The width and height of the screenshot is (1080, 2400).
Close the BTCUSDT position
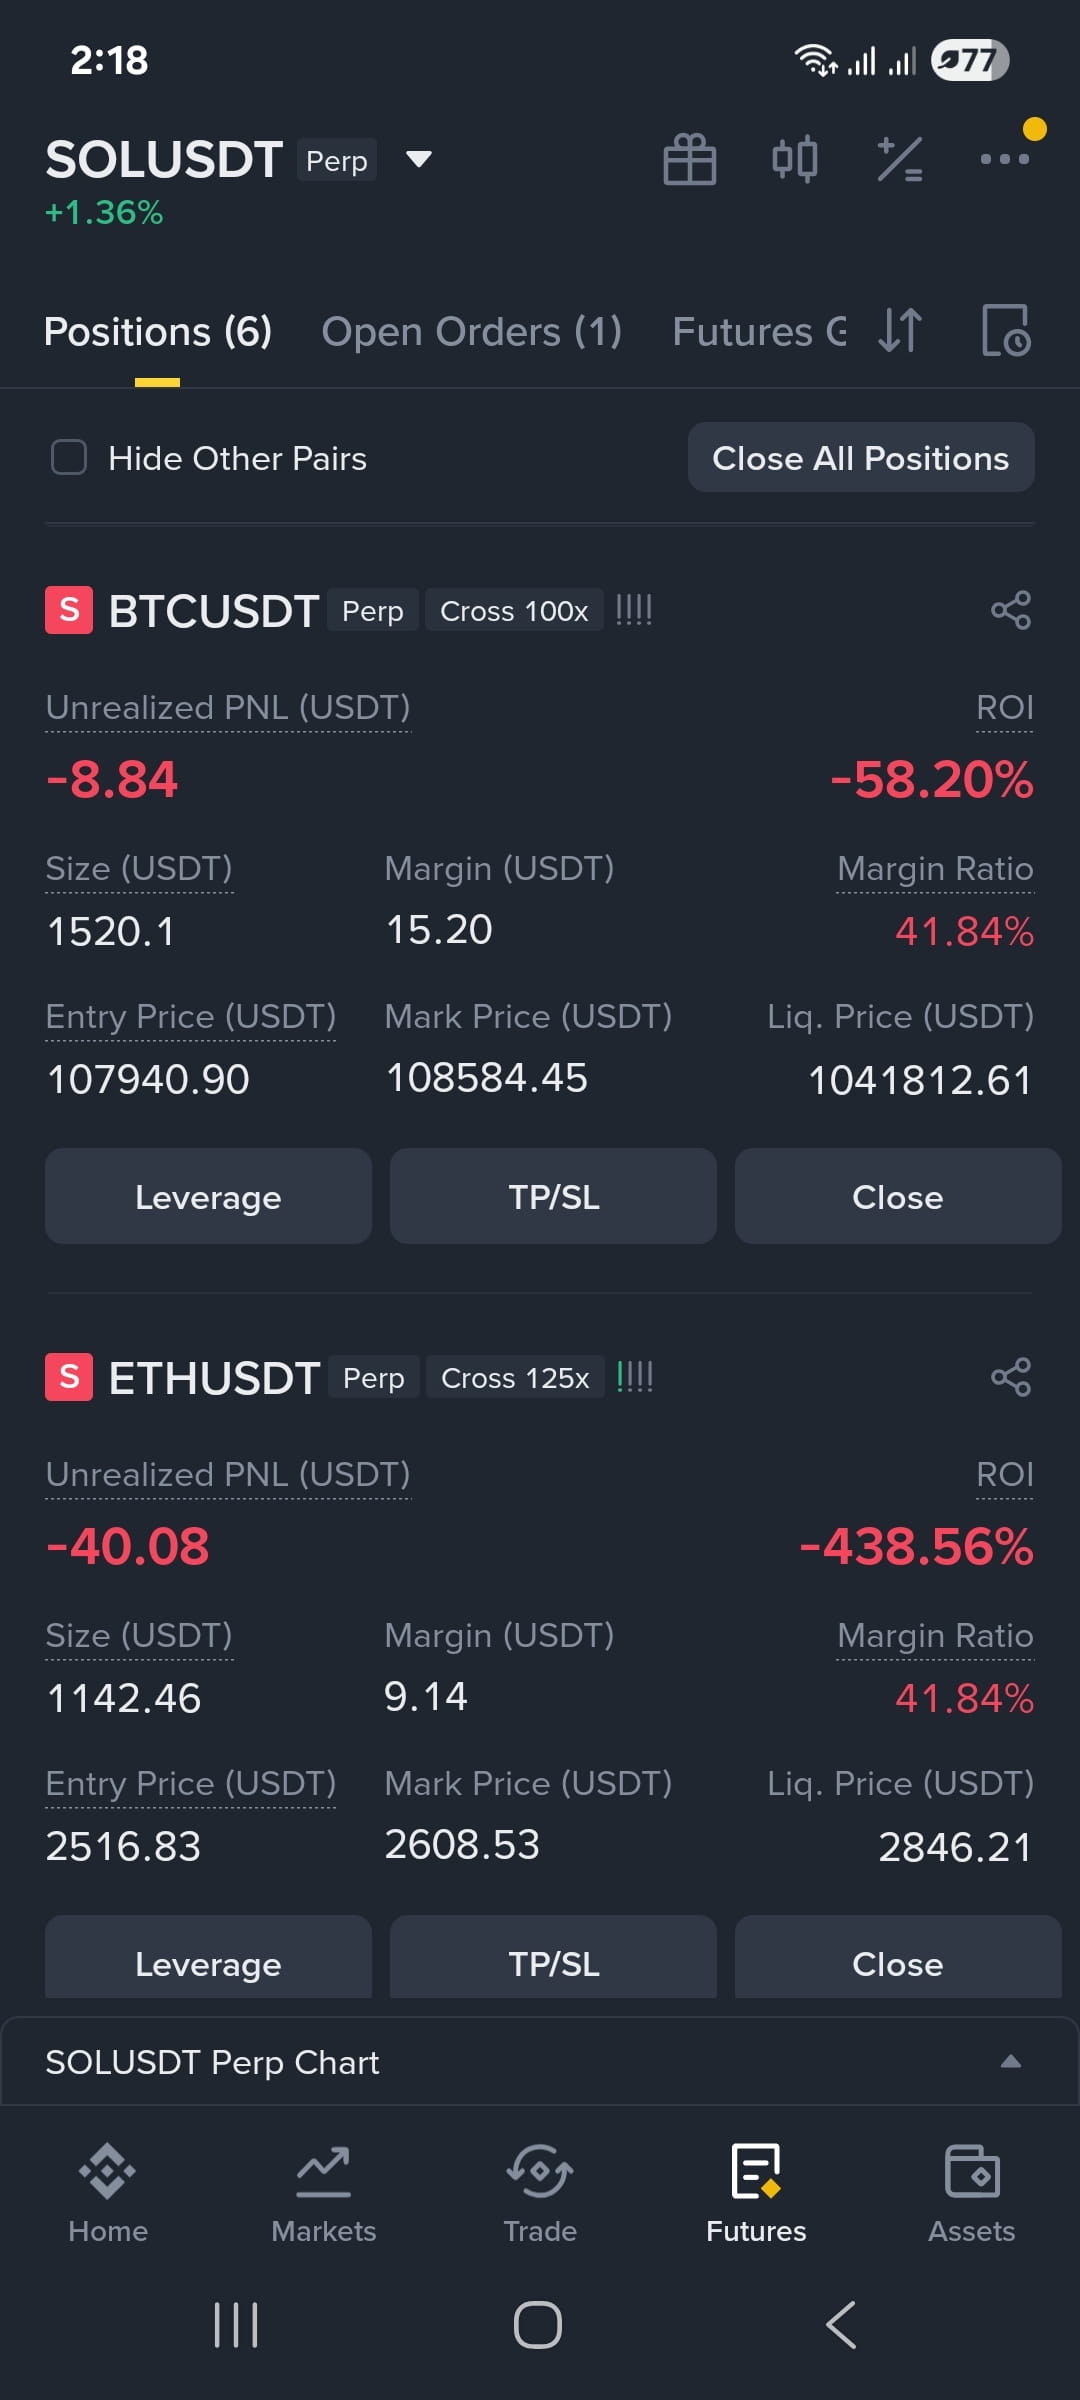[x=898, y=1197]
